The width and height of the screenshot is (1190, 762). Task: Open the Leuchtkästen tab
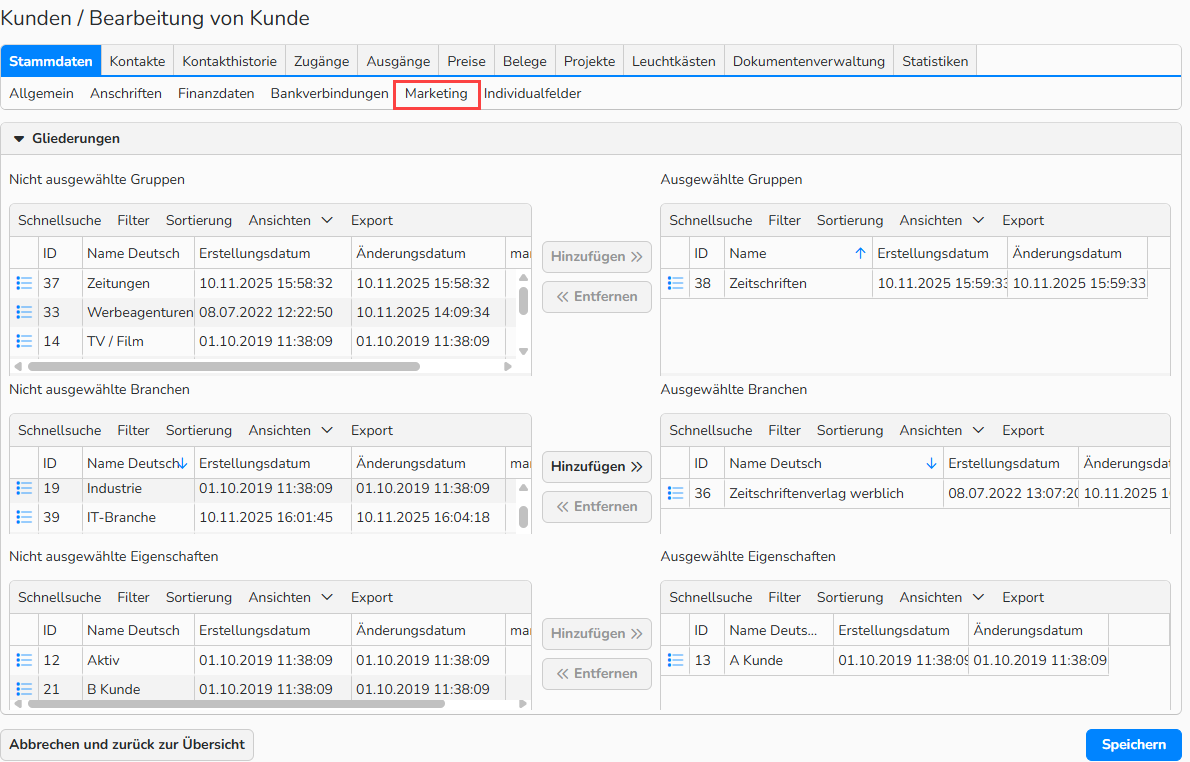coord(674,61)
